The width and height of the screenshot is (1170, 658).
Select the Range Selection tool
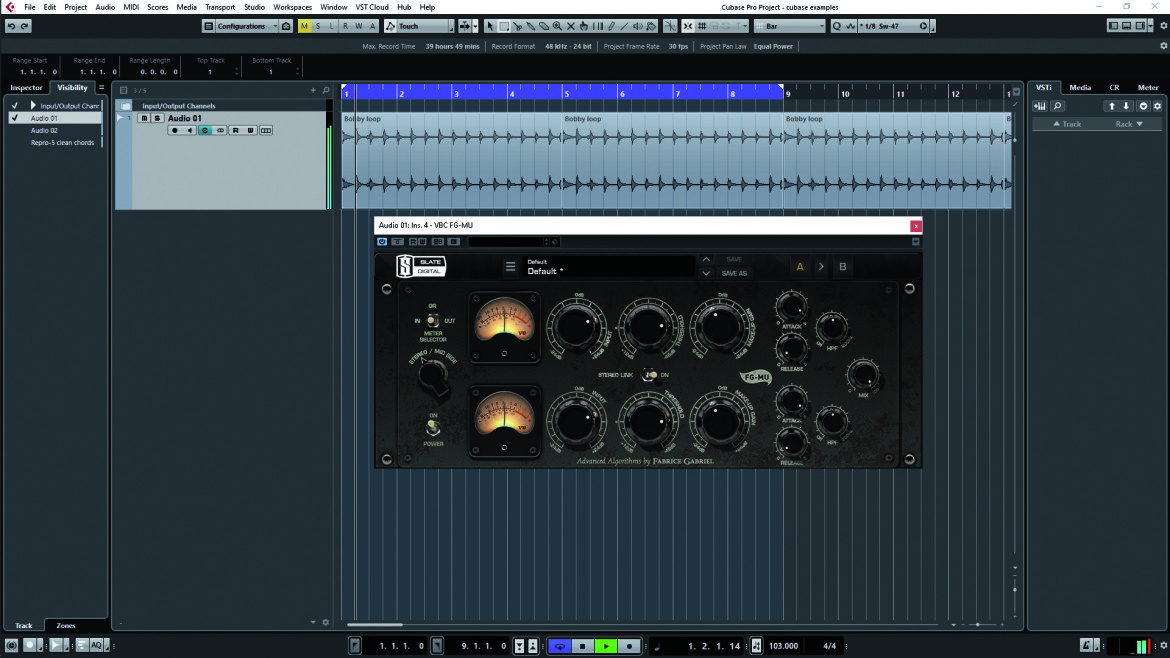point(504,26)
